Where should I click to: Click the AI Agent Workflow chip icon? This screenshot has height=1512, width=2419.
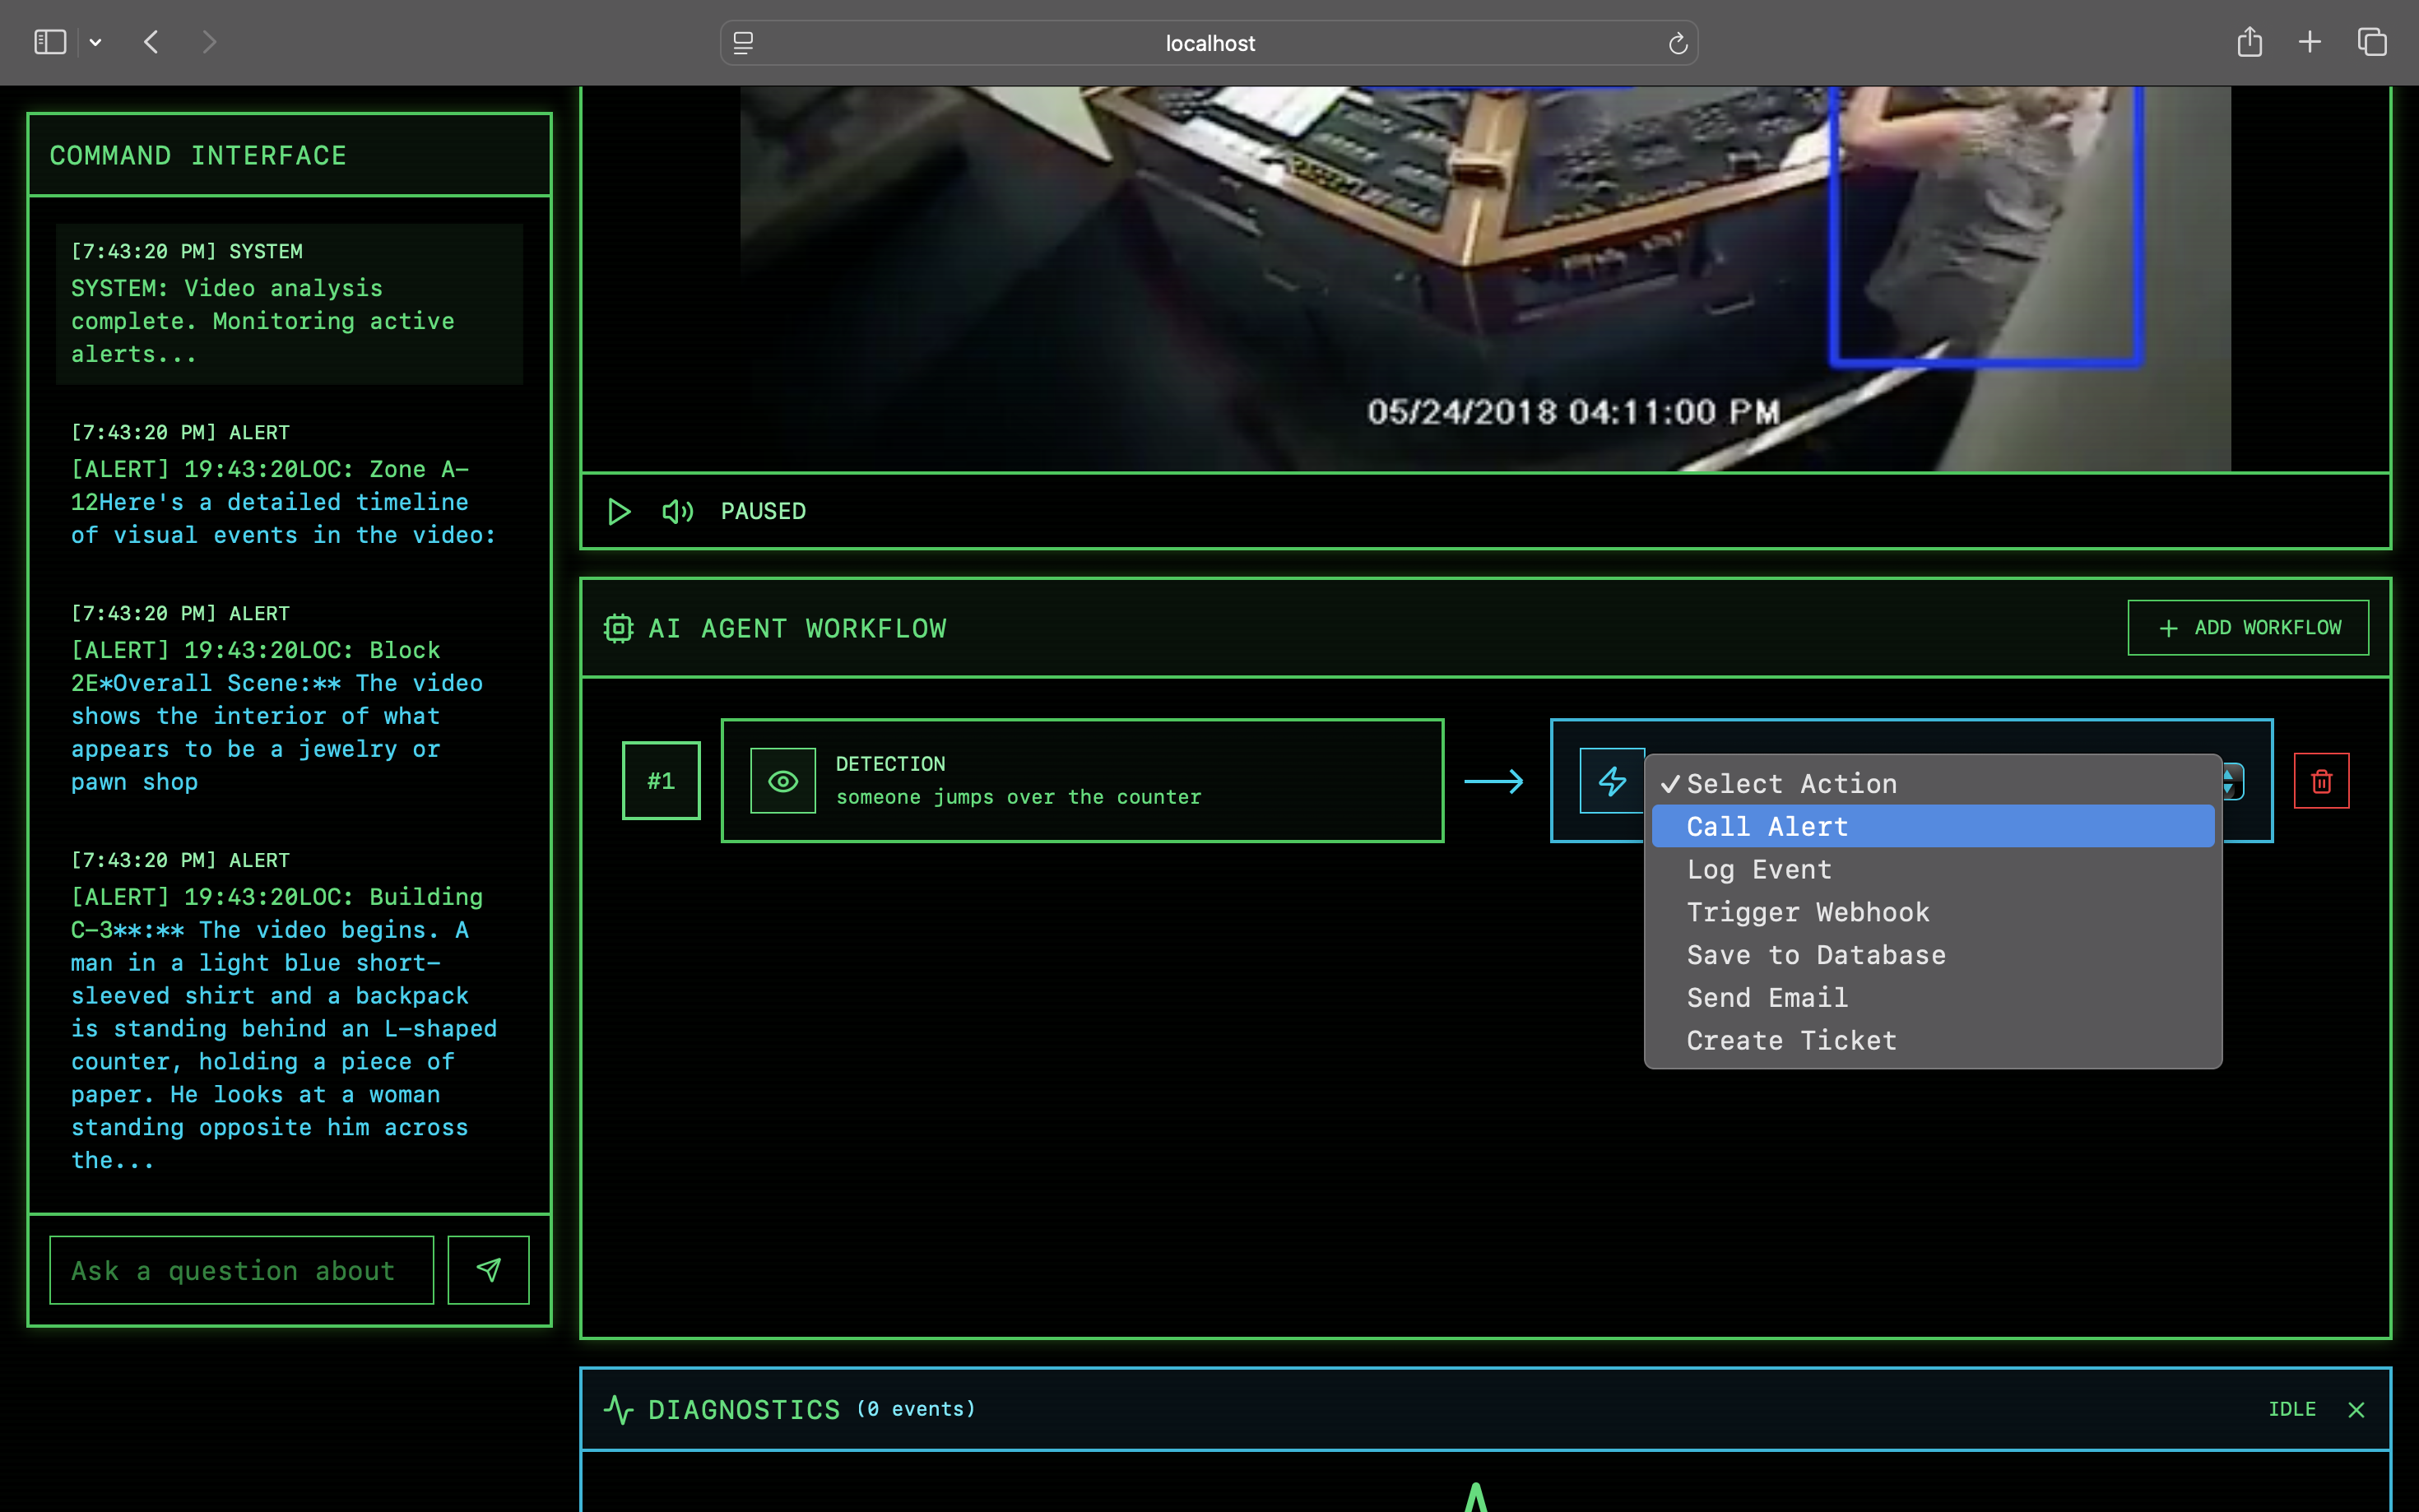618,628
